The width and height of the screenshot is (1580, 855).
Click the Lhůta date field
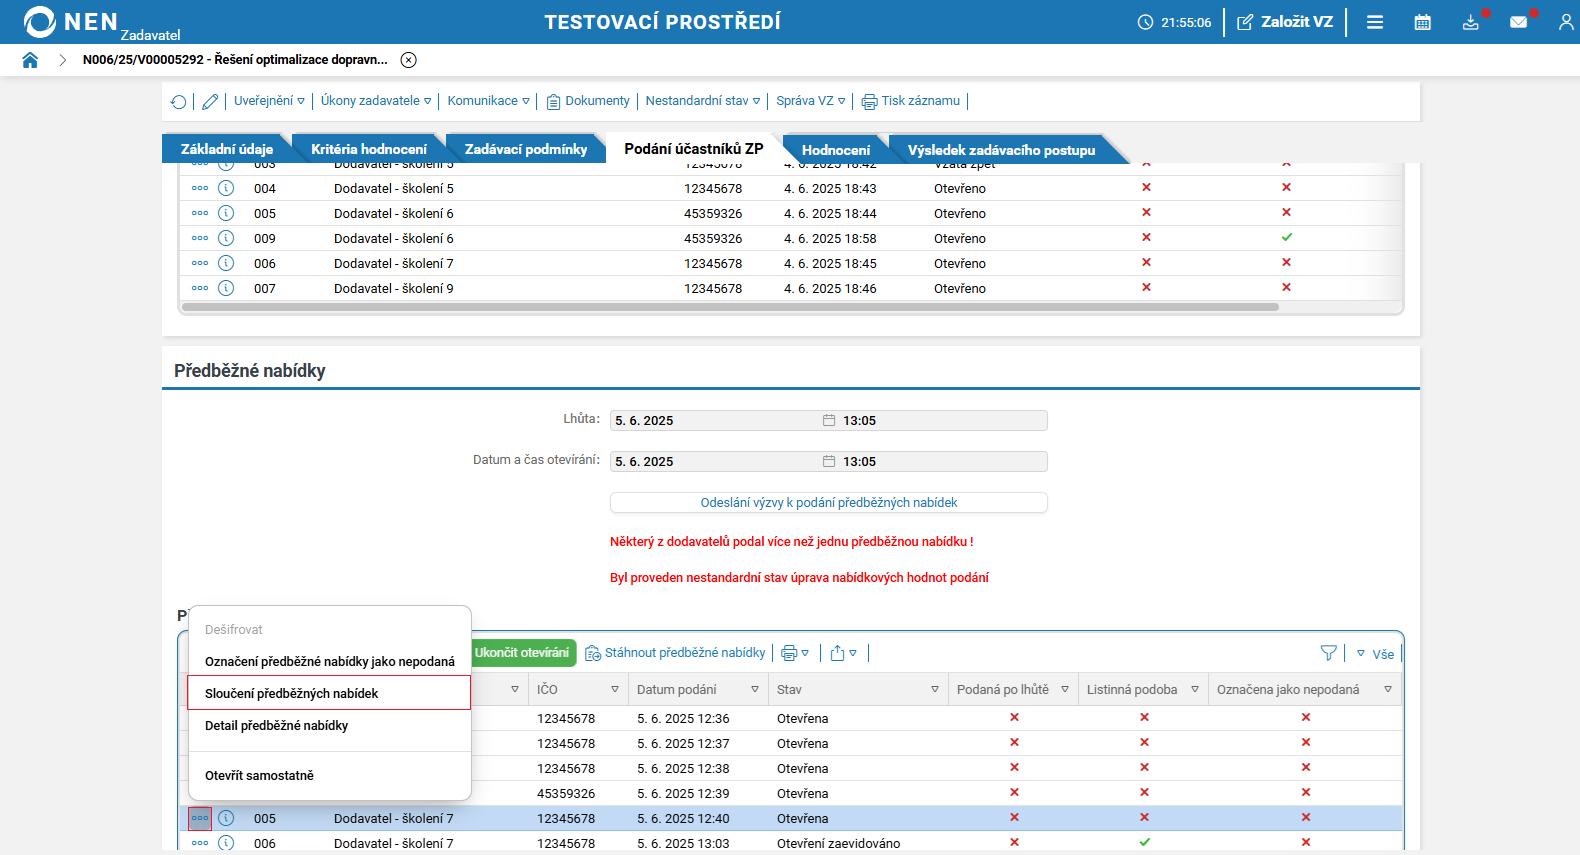pyautogui.click(x=715, y=421)
